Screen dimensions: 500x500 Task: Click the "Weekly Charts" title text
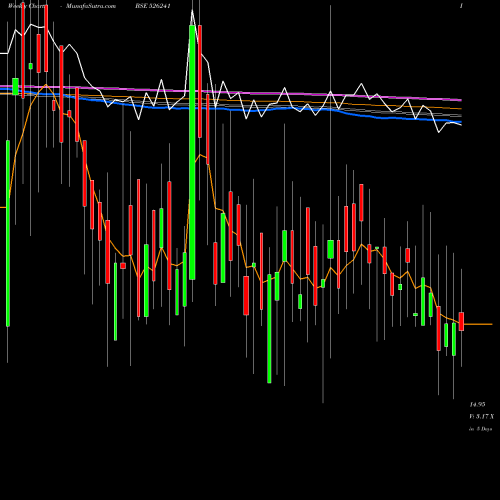pos(29,6)
